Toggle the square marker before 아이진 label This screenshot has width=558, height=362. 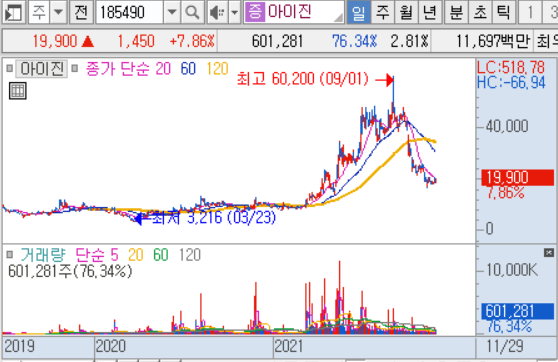pyautogui.click(x=10, y=68)
